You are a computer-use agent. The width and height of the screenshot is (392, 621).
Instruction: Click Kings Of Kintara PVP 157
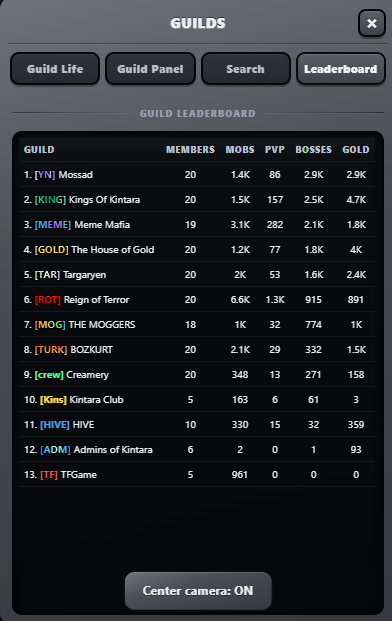point(275,200)
